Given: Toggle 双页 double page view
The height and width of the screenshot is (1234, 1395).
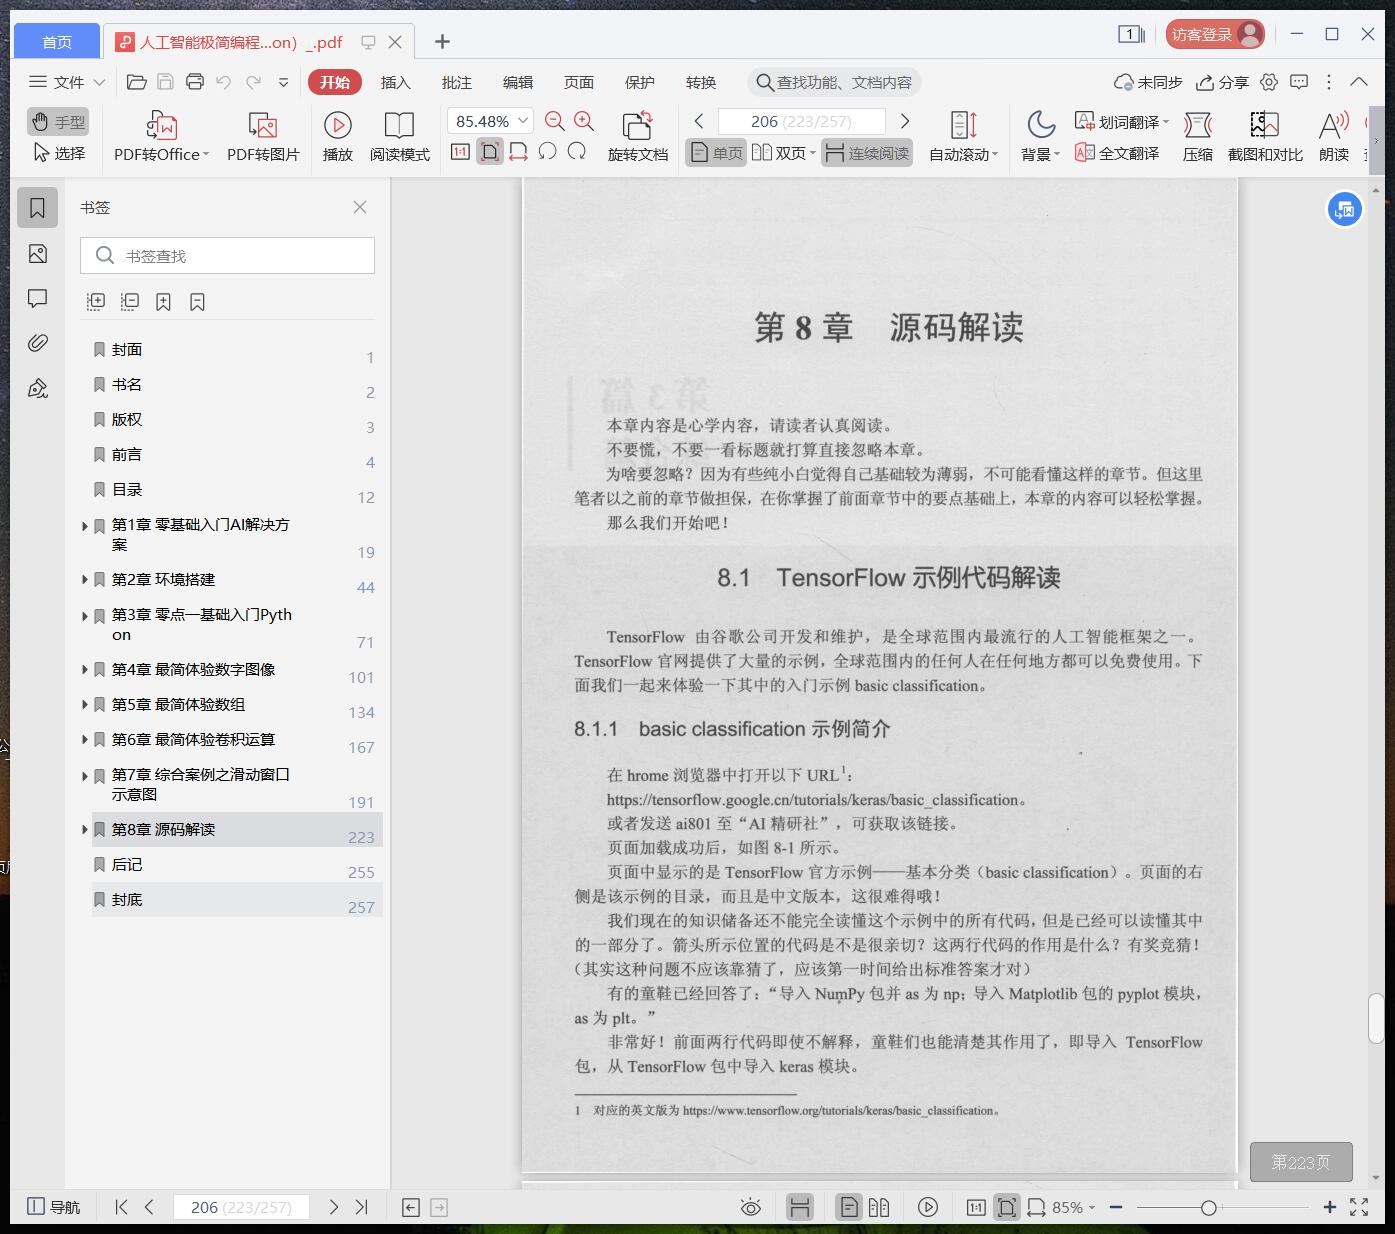Looking at the screenshot, I should pyautogui.click(x=784, y=153).
